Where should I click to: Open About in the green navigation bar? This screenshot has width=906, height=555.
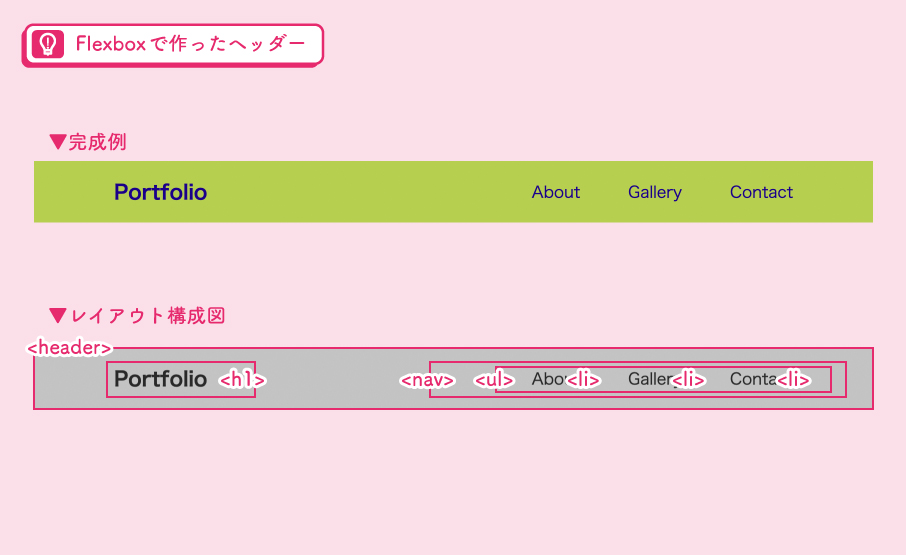pyautogui.click(x=556, y=192)
